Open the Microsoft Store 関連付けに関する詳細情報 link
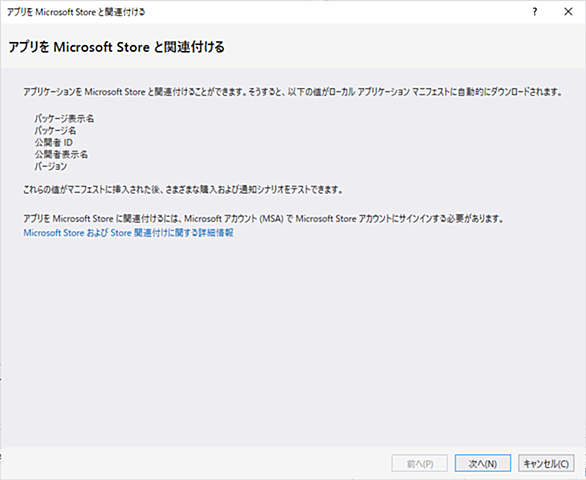The height and width of the screenshot is (480, 586). coord(129,233)
